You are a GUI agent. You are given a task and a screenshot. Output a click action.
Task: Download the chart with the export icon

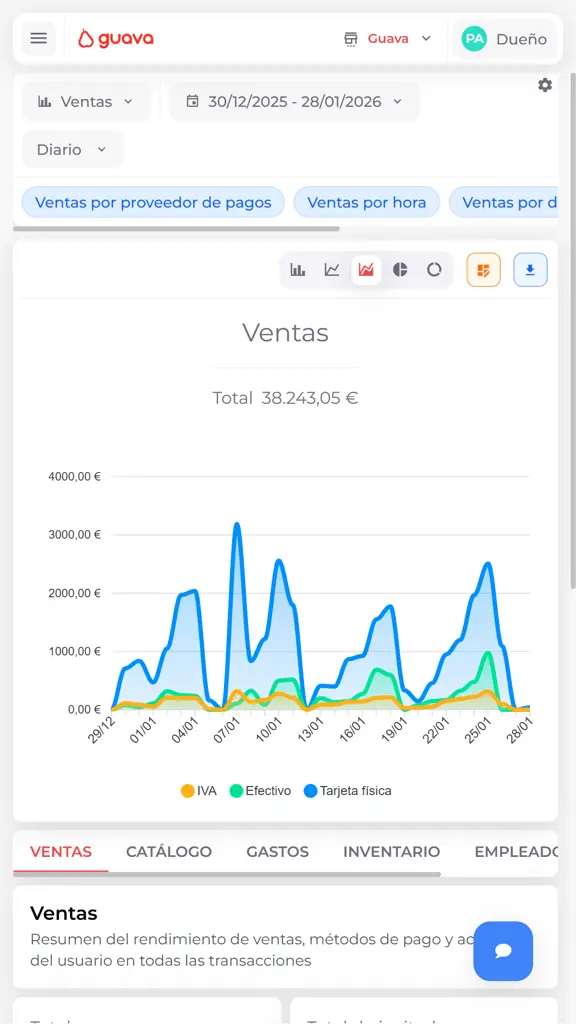tap(530, 269)
